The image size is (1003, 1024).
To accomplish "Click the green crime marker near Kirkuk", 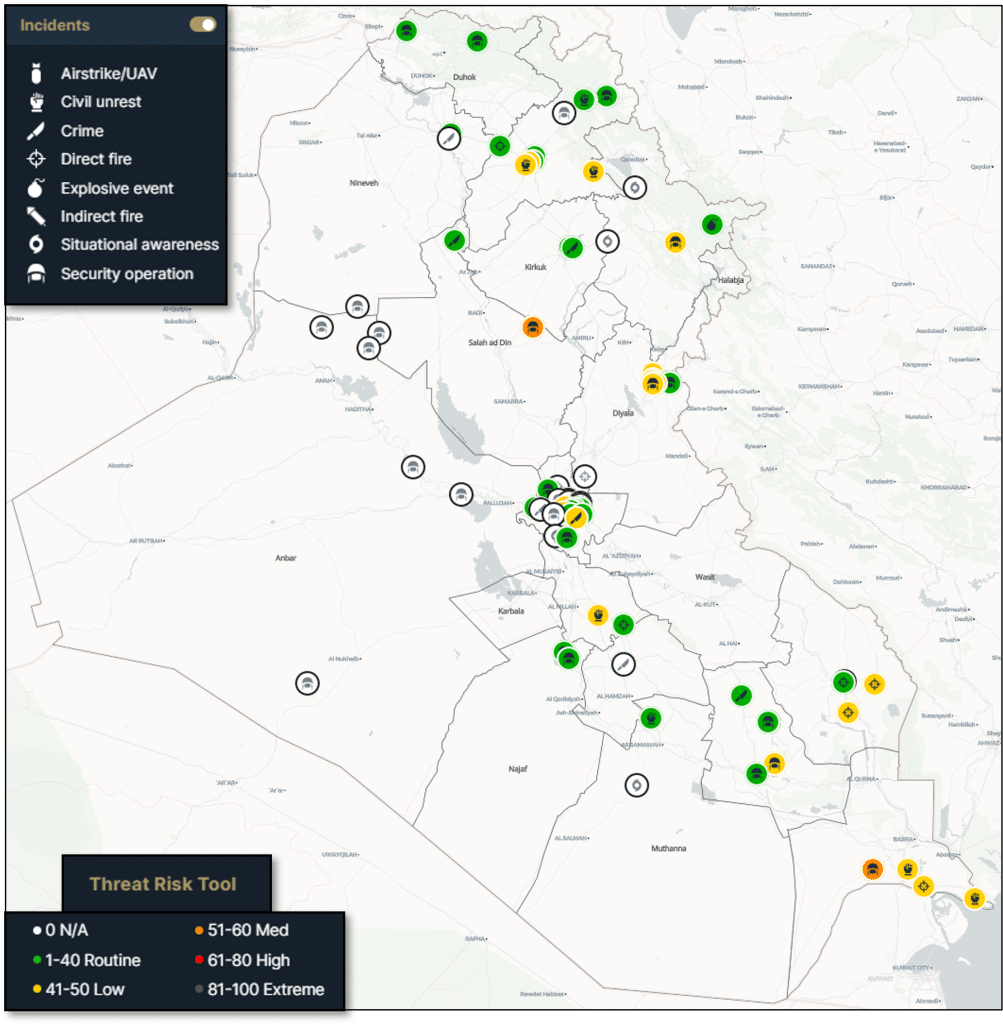I will pos(571,246).
